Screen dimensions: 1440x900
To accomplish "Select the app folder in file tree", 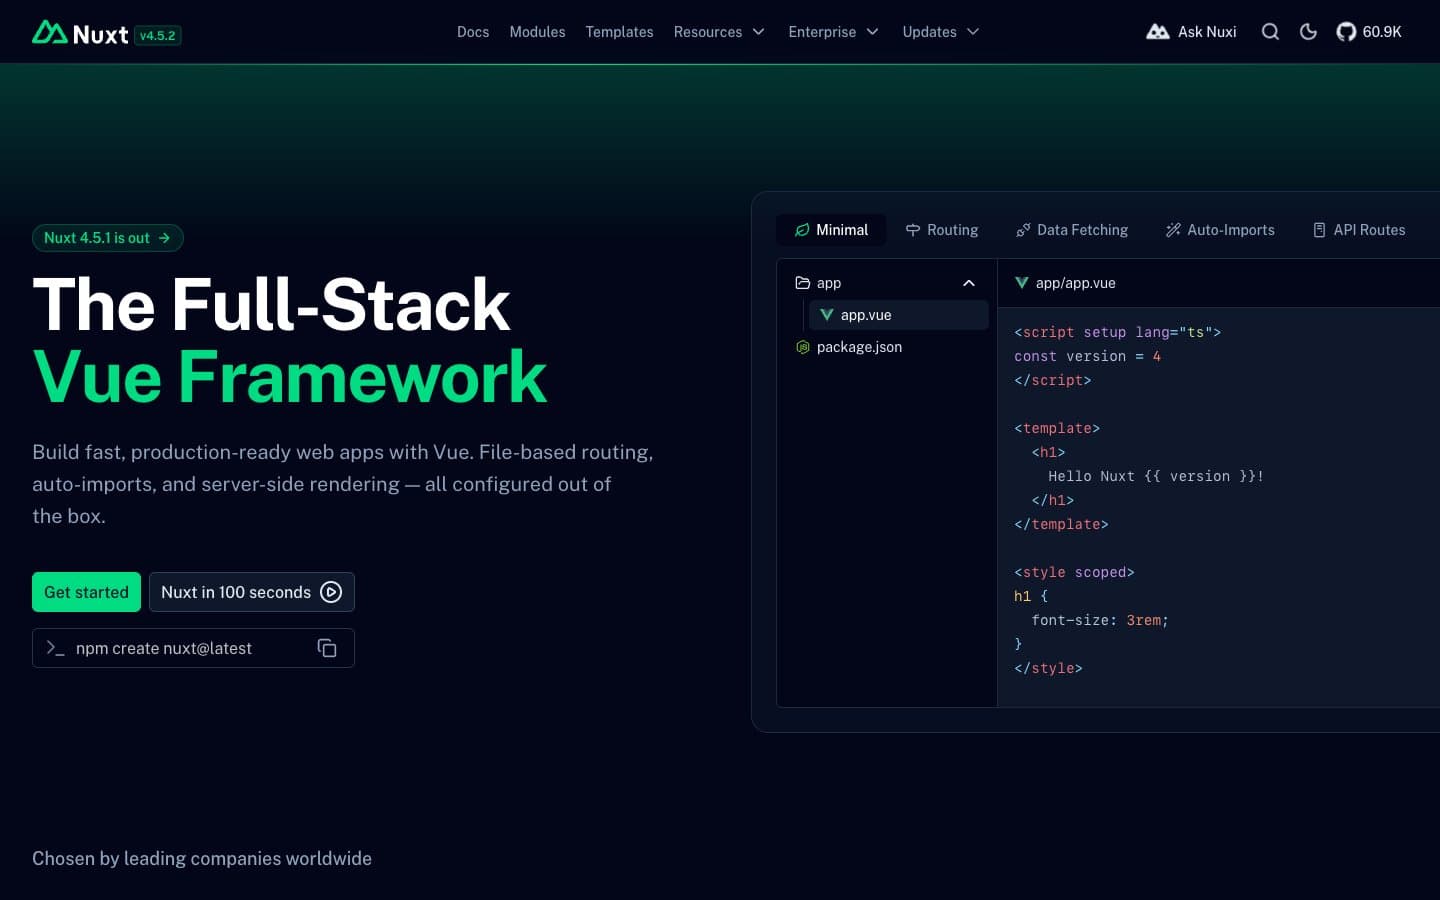I will (886, 283).
